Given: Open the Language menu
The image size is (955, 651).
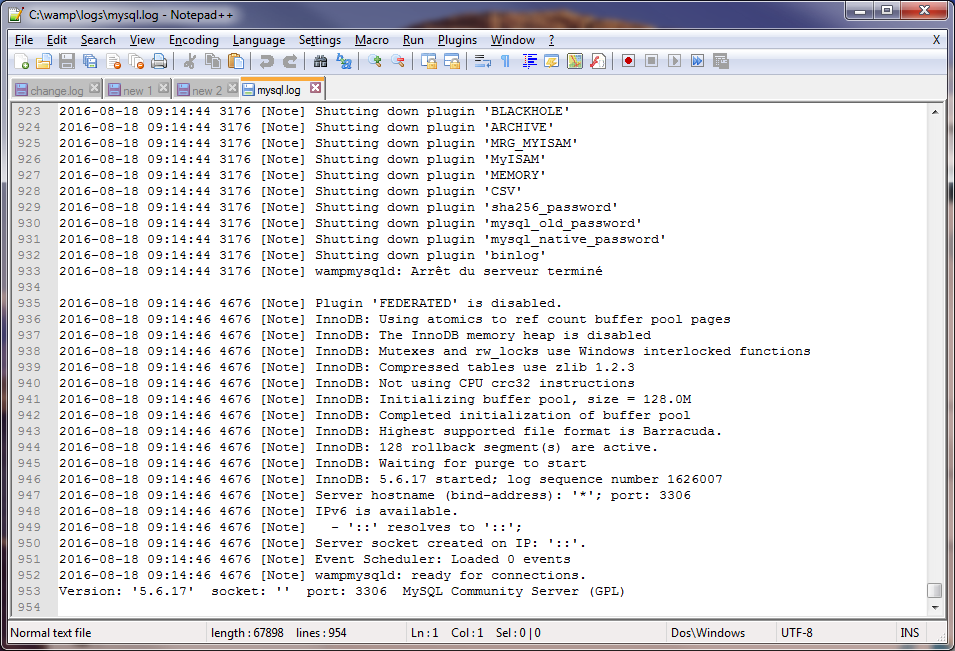Looking at the screenshot, I should tap(259, 40).
